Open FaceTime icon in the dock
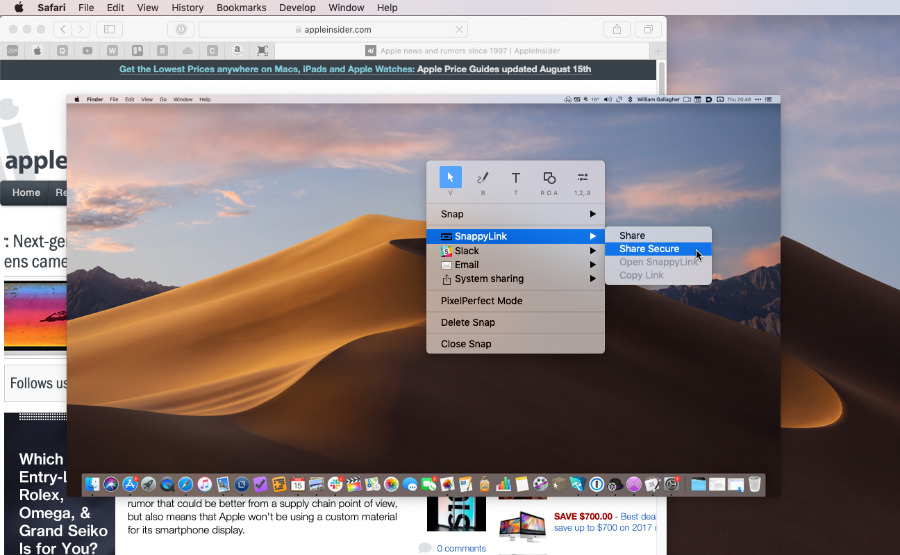 coord(429,484)
